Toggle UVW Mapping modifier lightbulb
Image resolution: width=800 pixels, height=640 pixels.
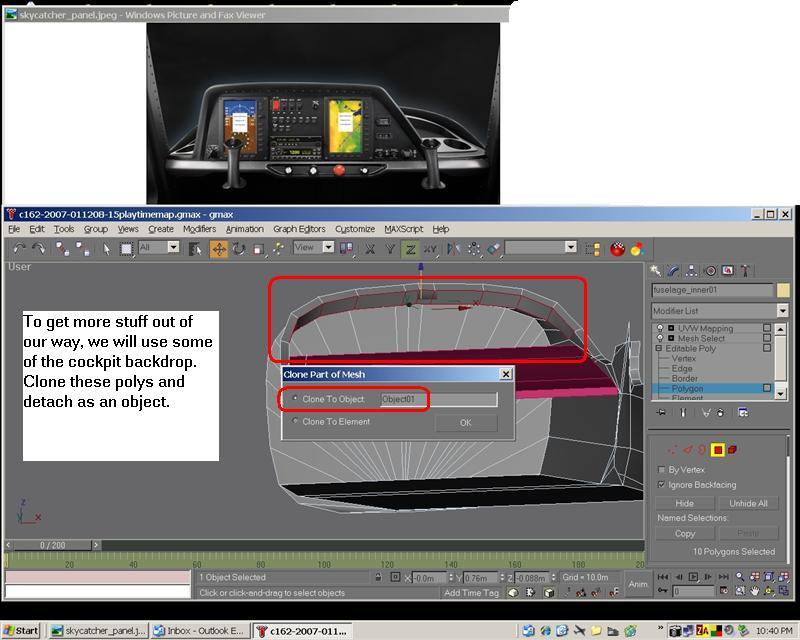[660, 328]
